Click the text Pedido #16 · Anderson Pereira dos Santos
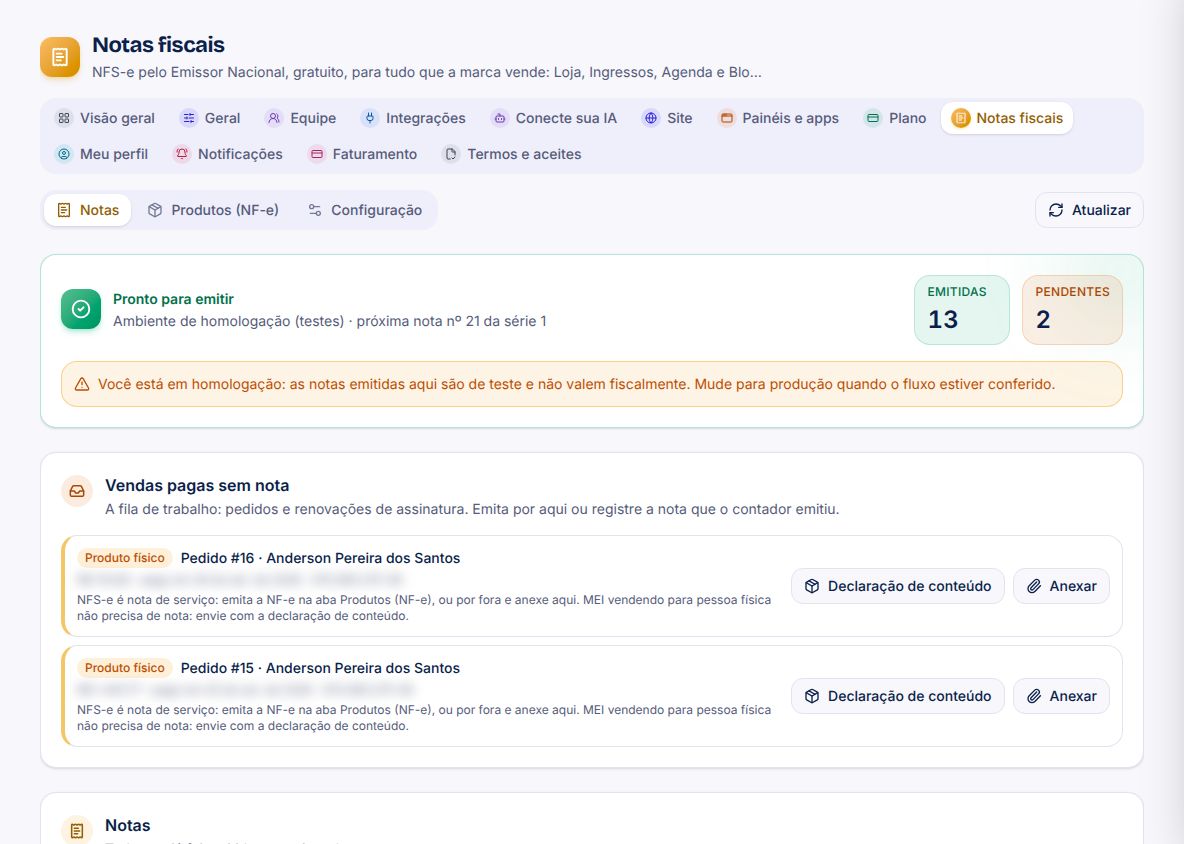 tap(320, 558)
